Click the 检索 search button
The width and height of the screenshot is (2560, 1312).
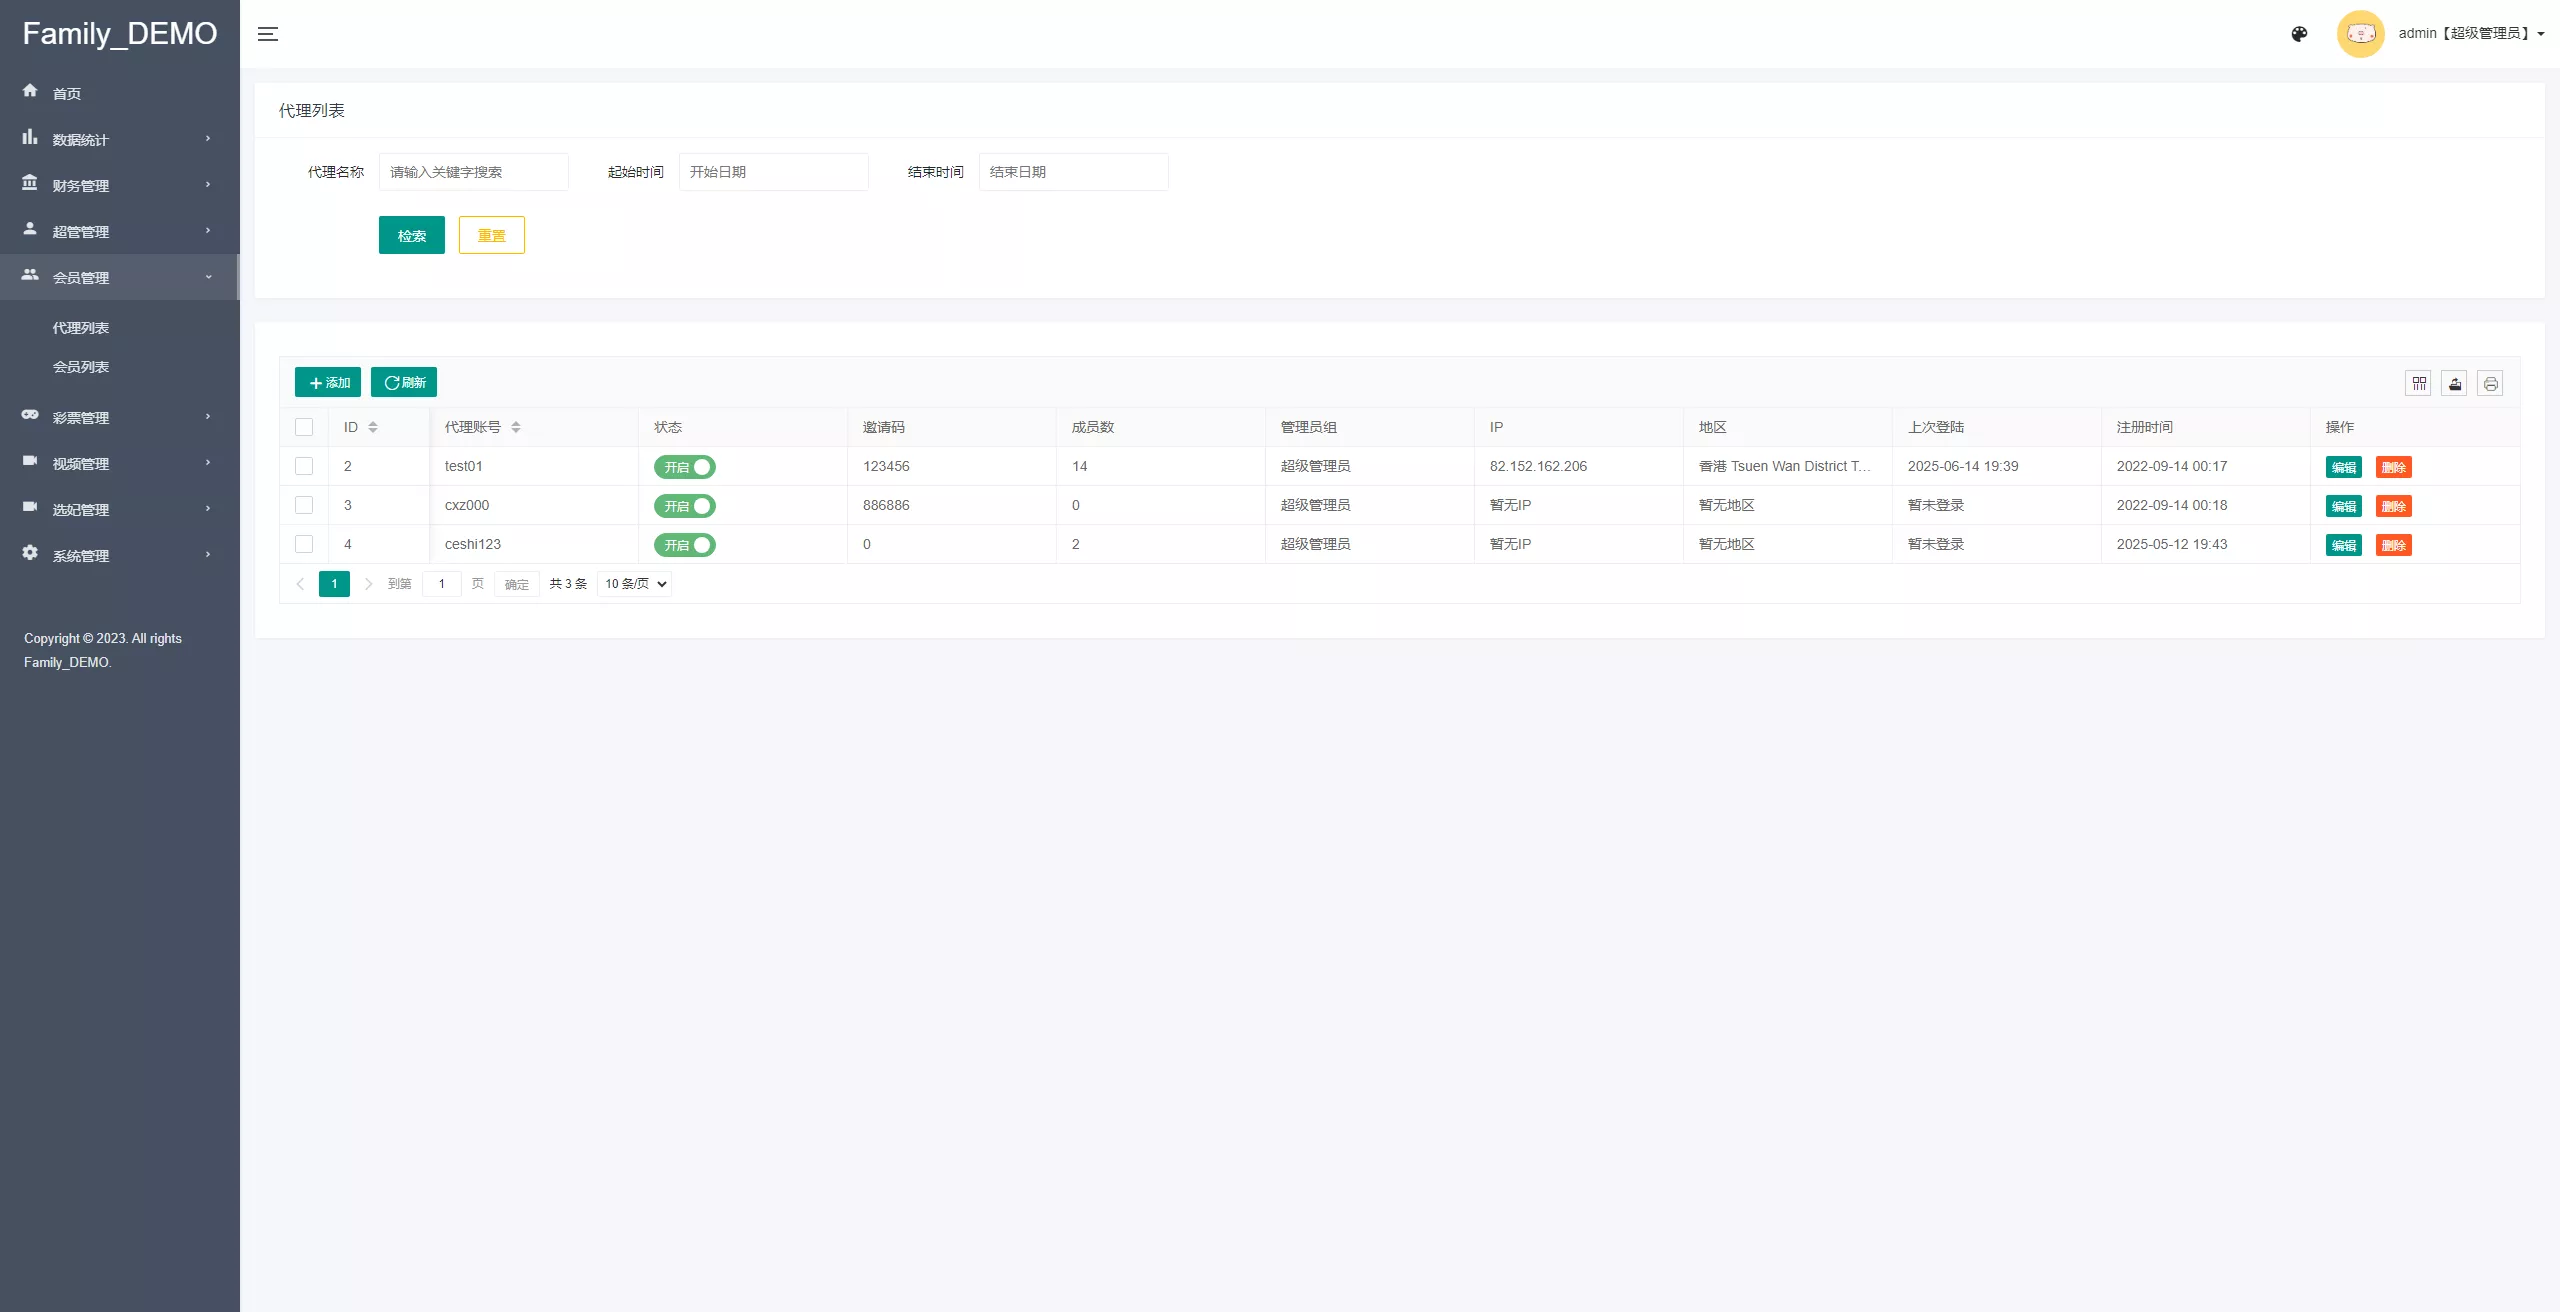[411, 235]
